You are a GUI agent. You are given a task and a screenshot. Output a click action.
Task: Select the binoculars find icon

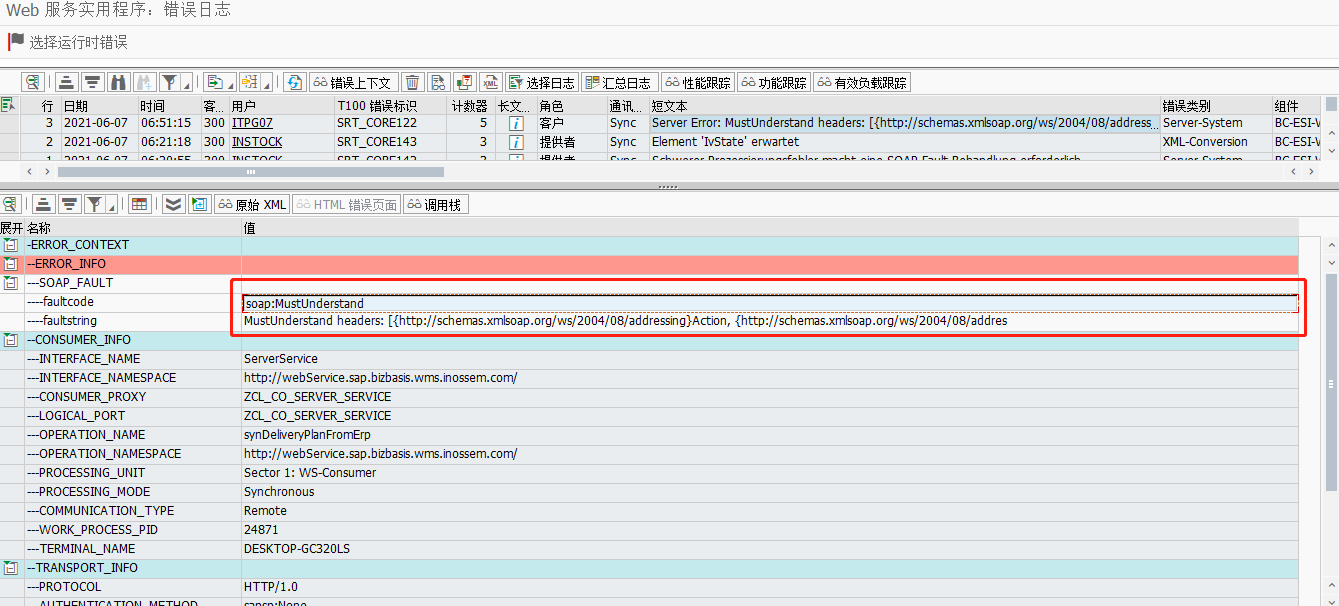point(118,82)
